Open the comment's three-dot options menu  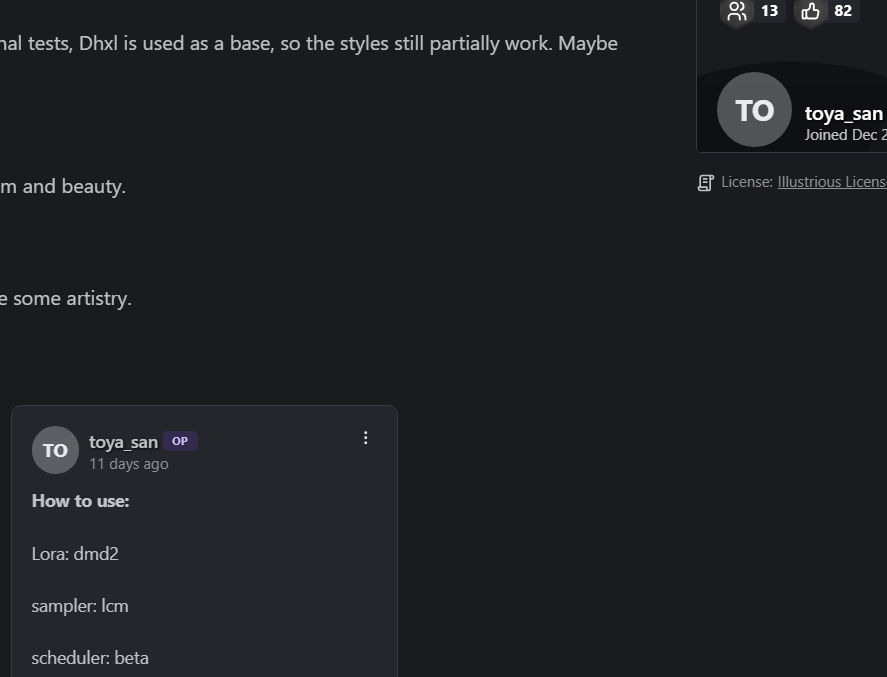[365, 438]
